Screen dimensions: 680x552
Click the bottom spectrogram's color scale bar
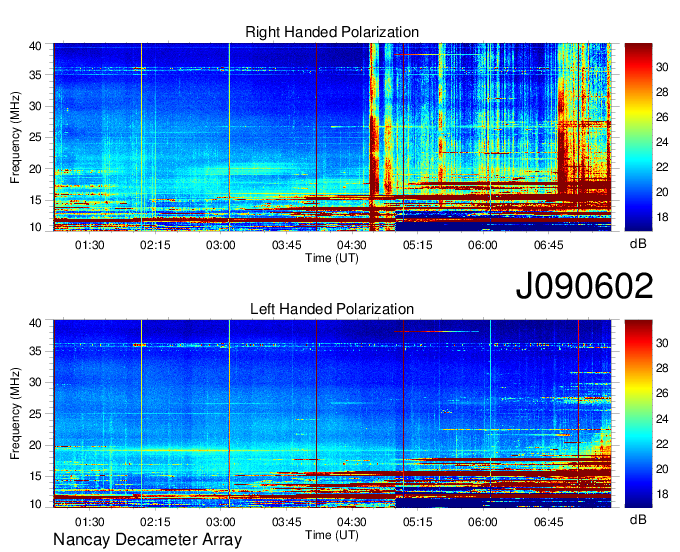(x=638, y=414)
